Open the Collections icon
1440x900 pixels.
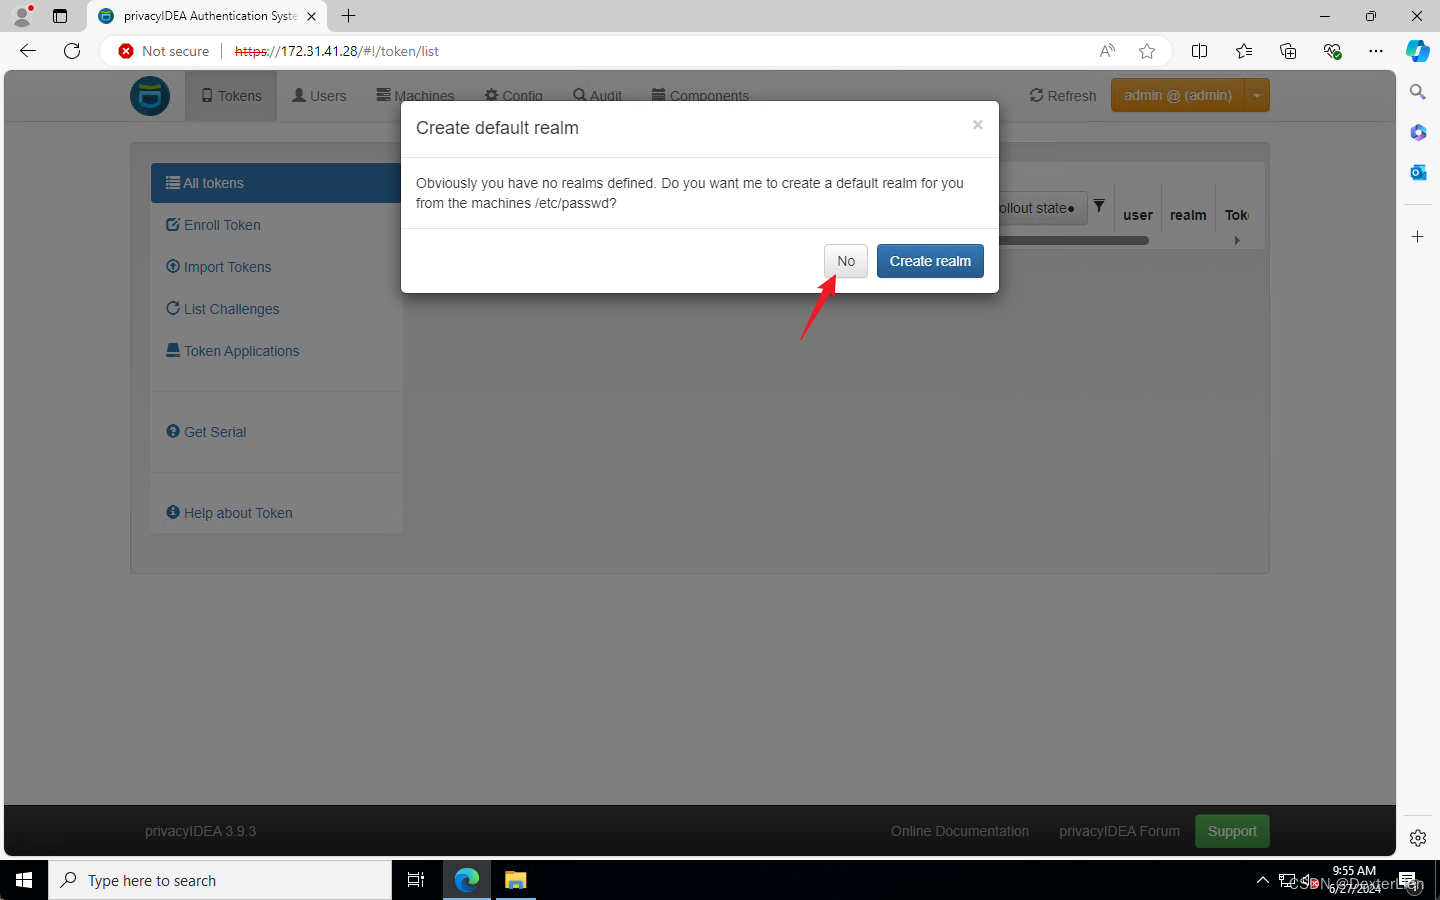tap(1288, 51)
